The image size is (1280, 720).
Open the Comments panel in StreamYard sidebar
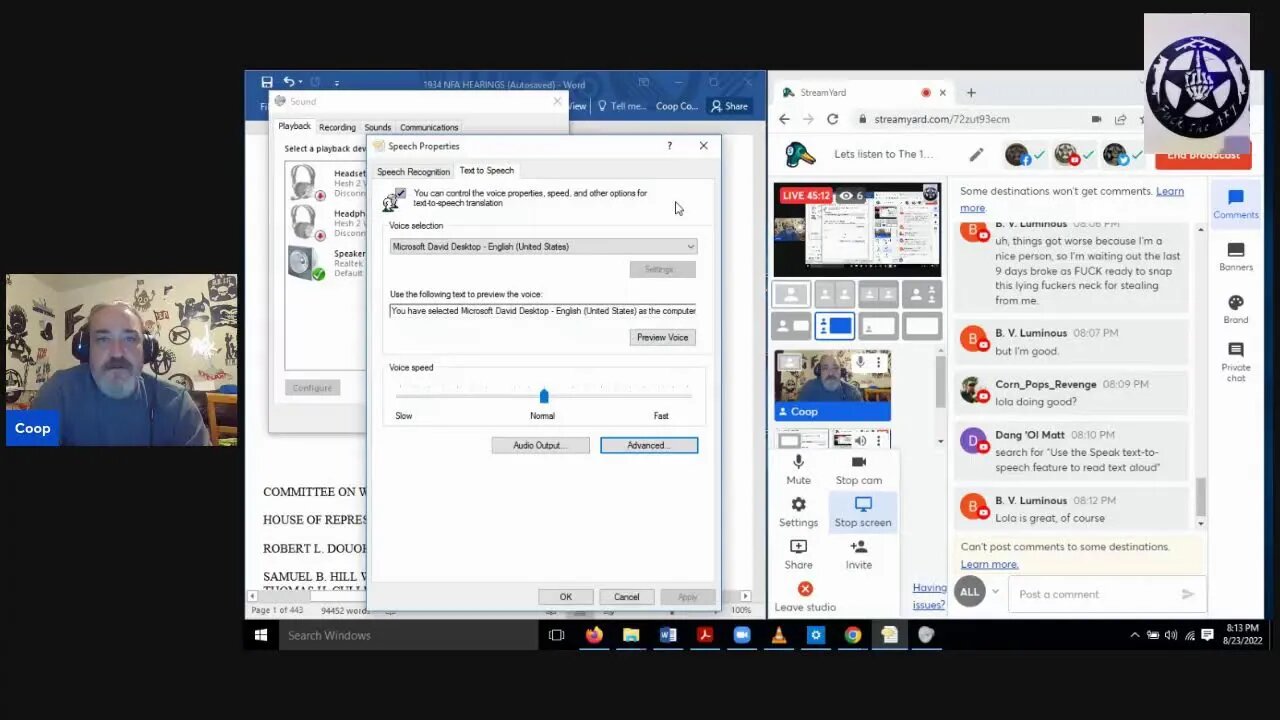coord(1236,203)
